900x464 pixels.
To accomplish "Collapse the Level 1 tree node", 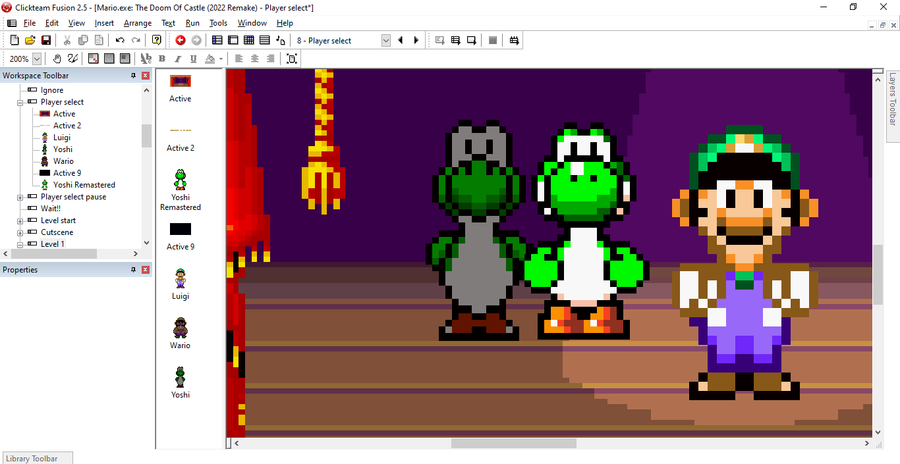I will 20,245.
